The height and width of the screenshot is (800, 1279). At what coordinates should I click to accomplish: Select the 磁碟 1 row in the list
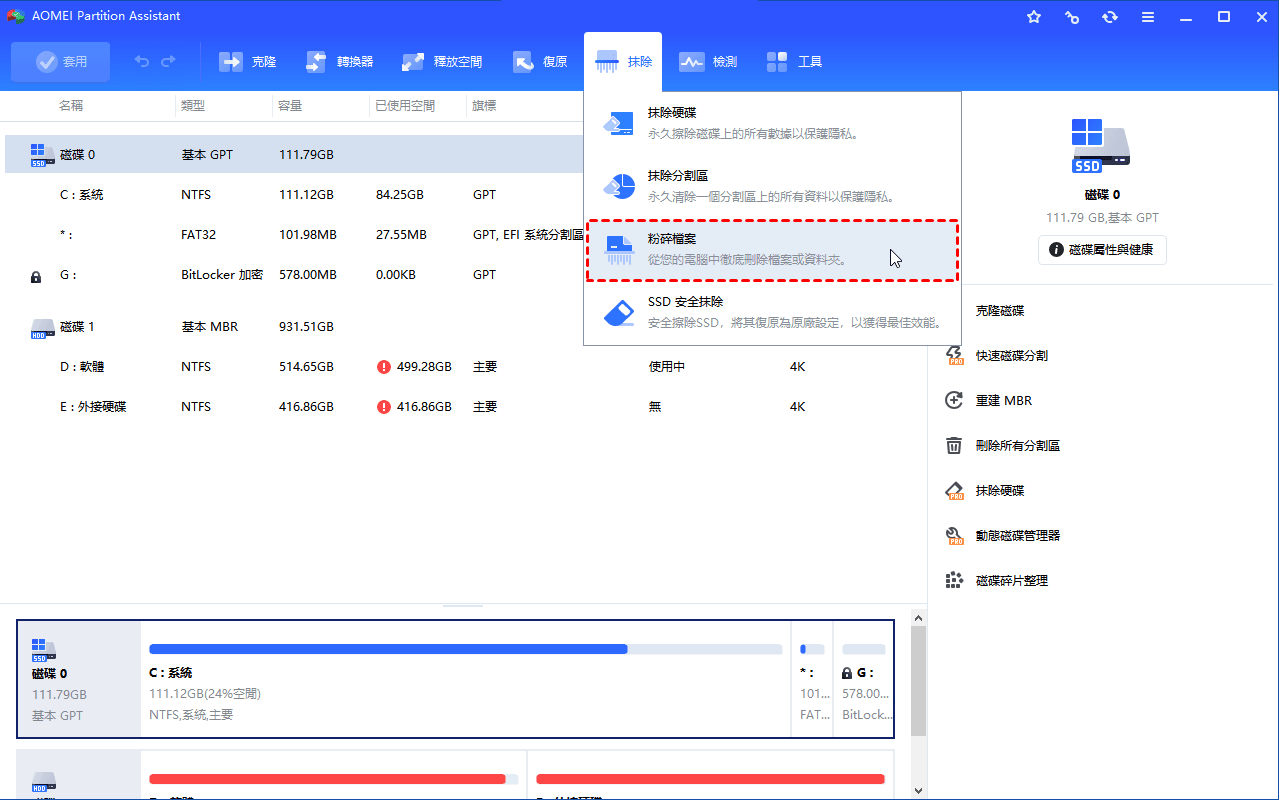point(465,327)
